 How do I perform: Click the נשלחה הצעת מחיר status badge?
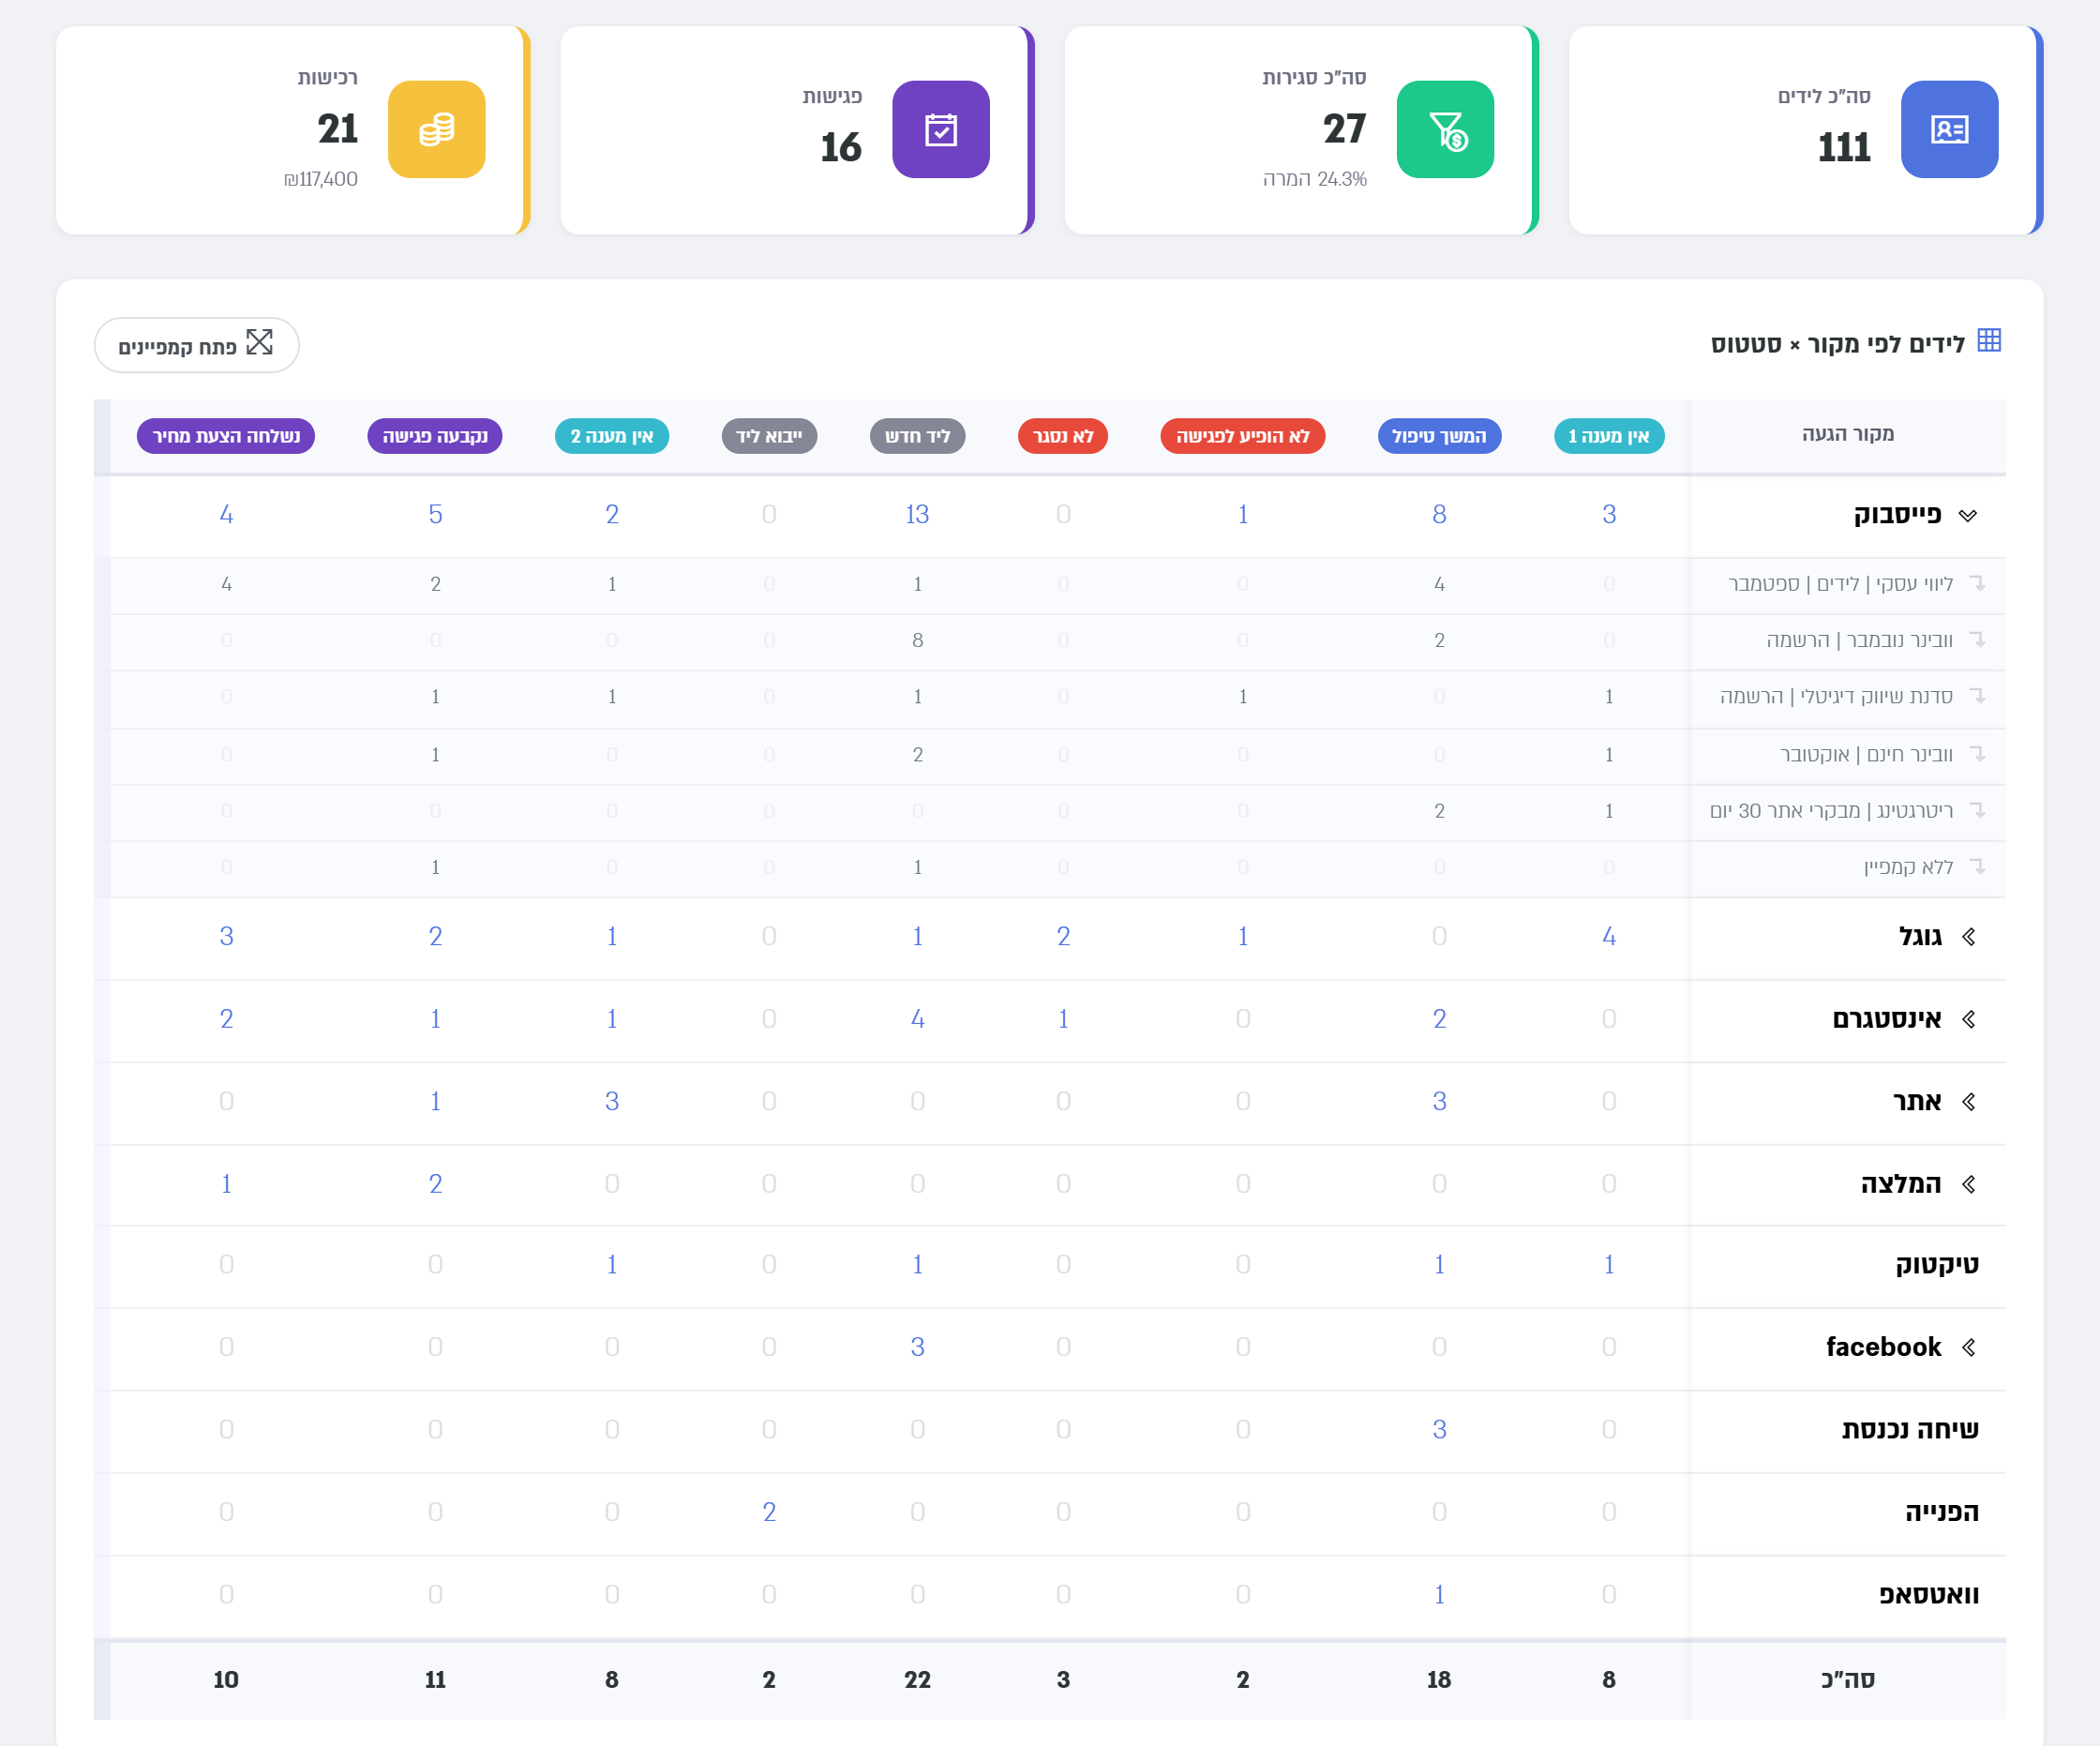(226, 436)
